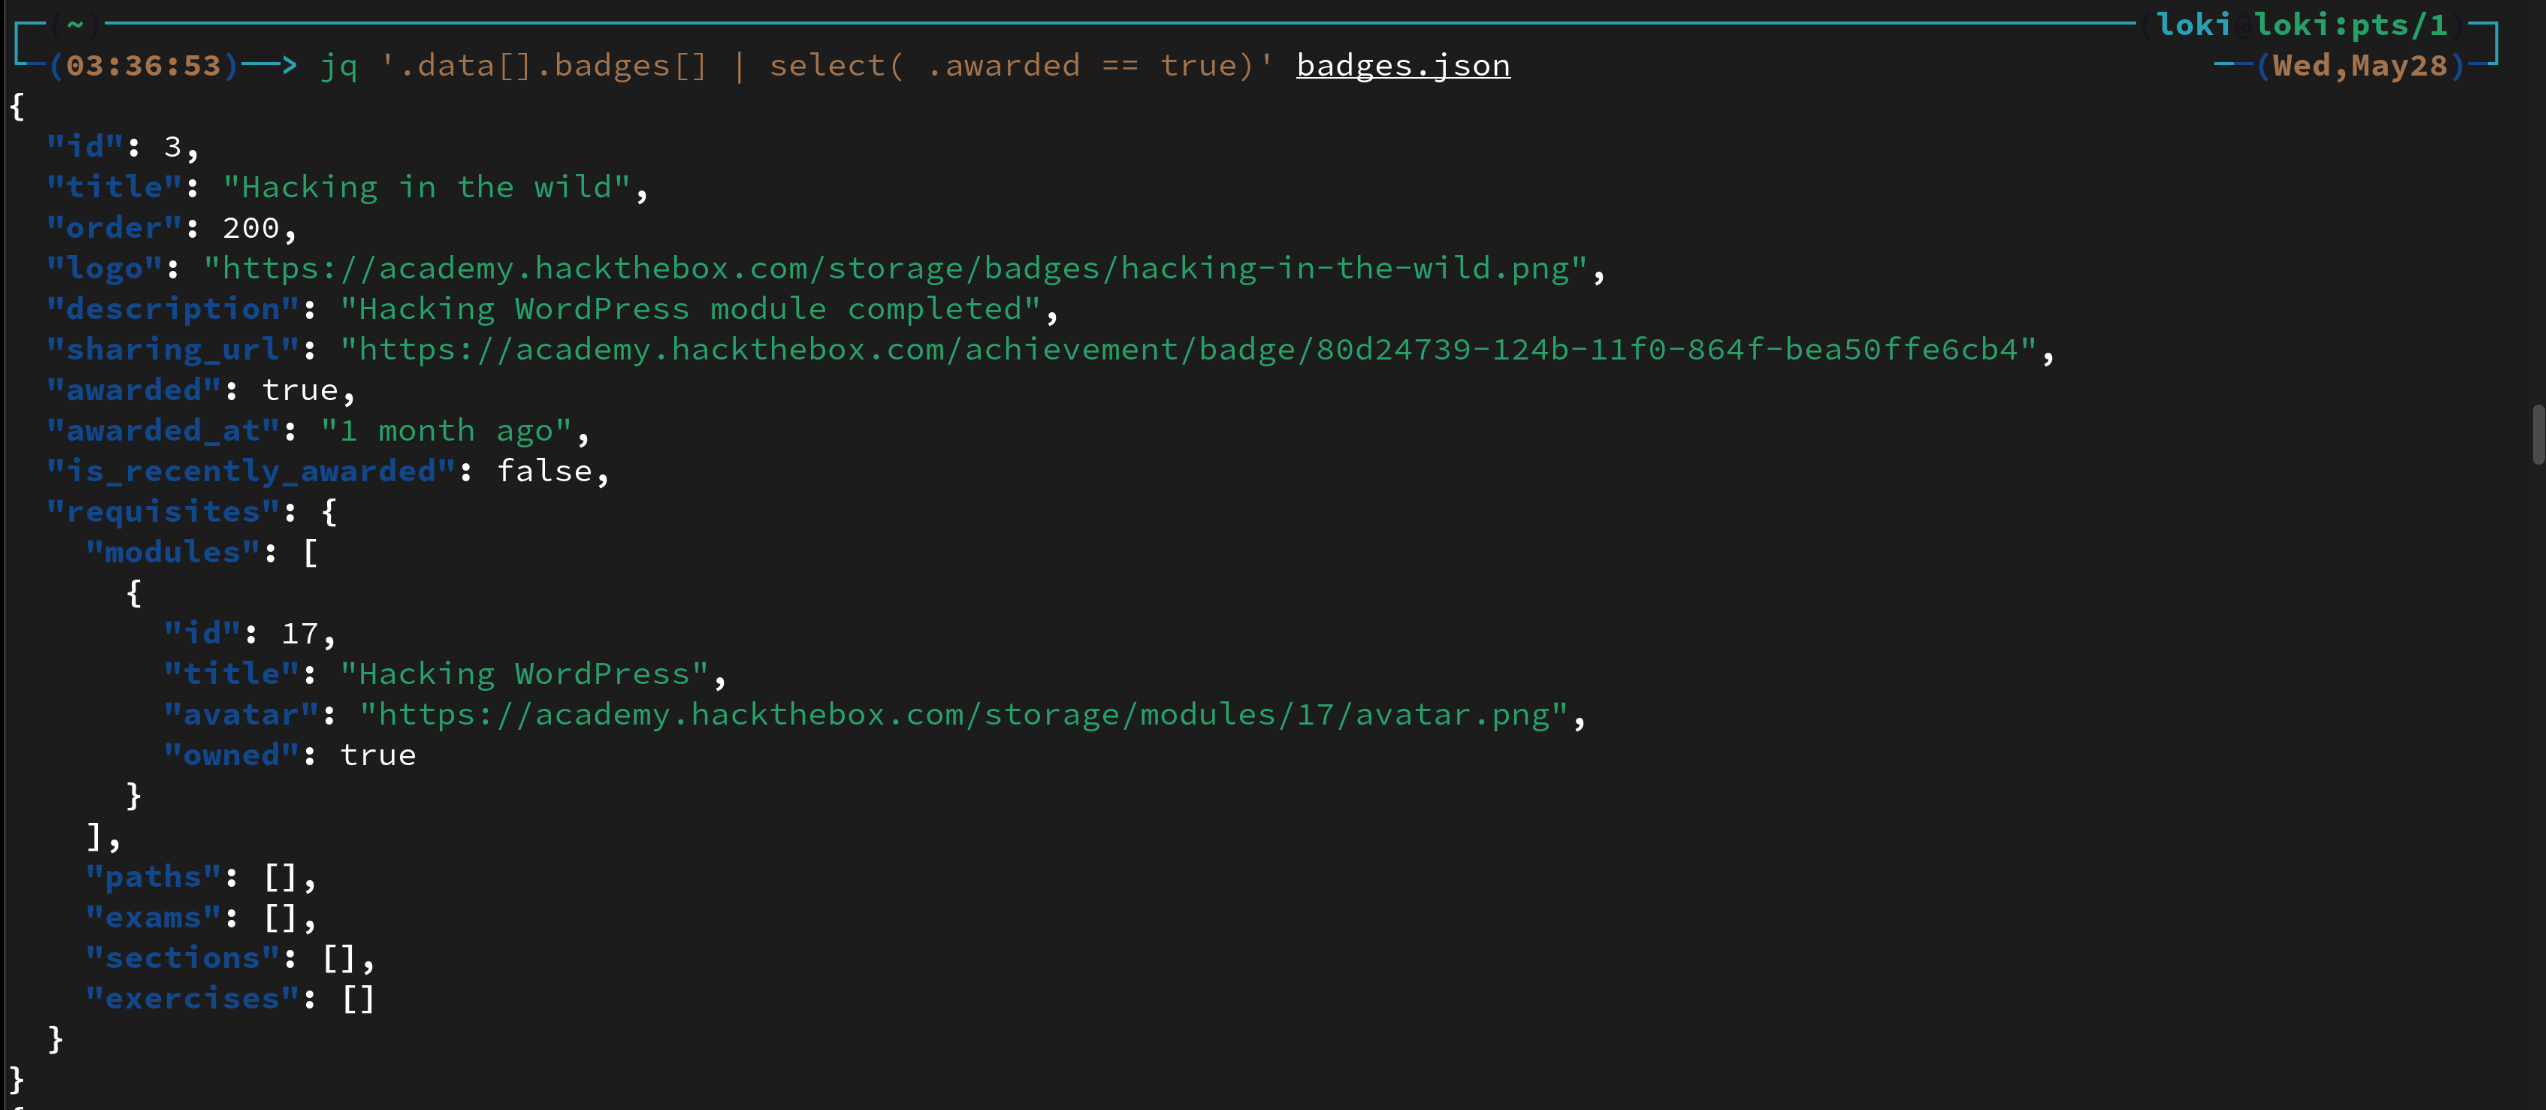Click the "1 month ago" value

coord(446,431)
